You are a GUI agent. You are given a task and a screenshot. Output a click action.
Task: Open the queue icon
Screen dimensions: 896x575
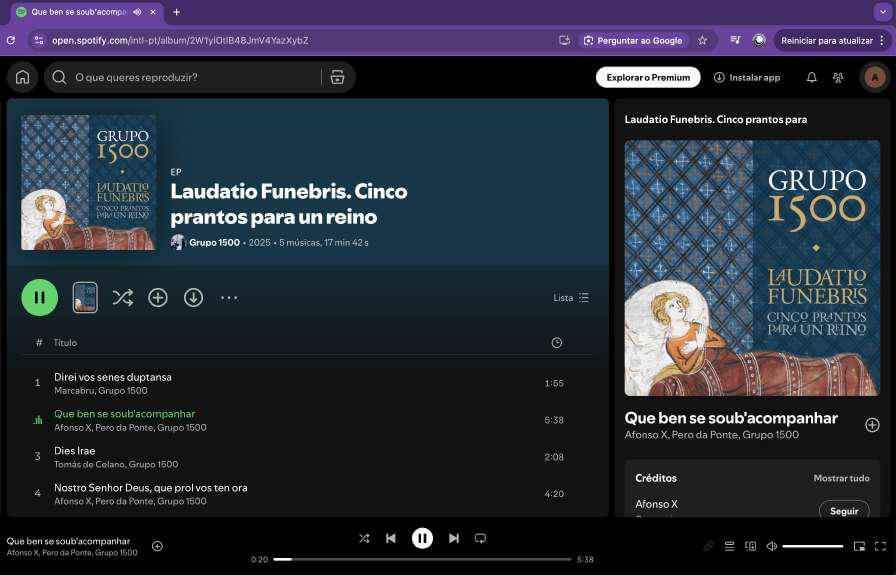coord(729,546)
